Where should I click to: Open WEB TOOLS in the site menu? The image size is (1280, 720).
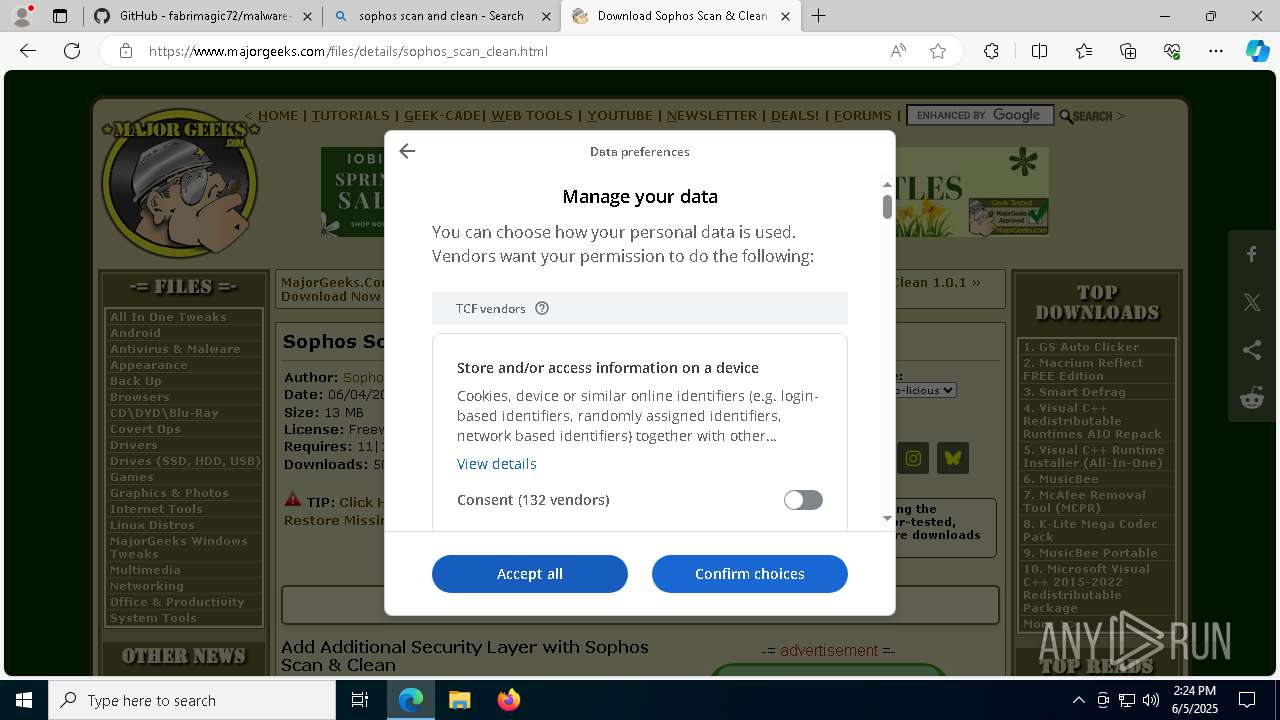[x=532, y=115]
